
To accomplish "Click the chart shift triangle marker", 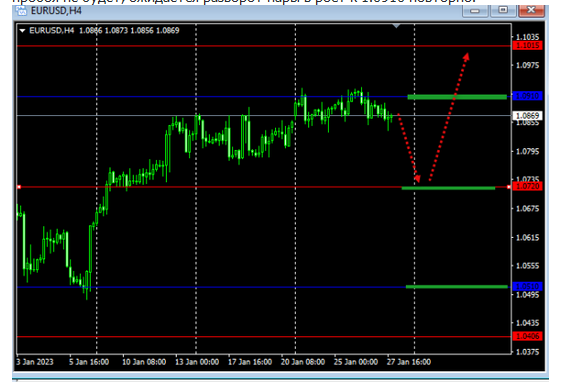I will click(396, 26).
